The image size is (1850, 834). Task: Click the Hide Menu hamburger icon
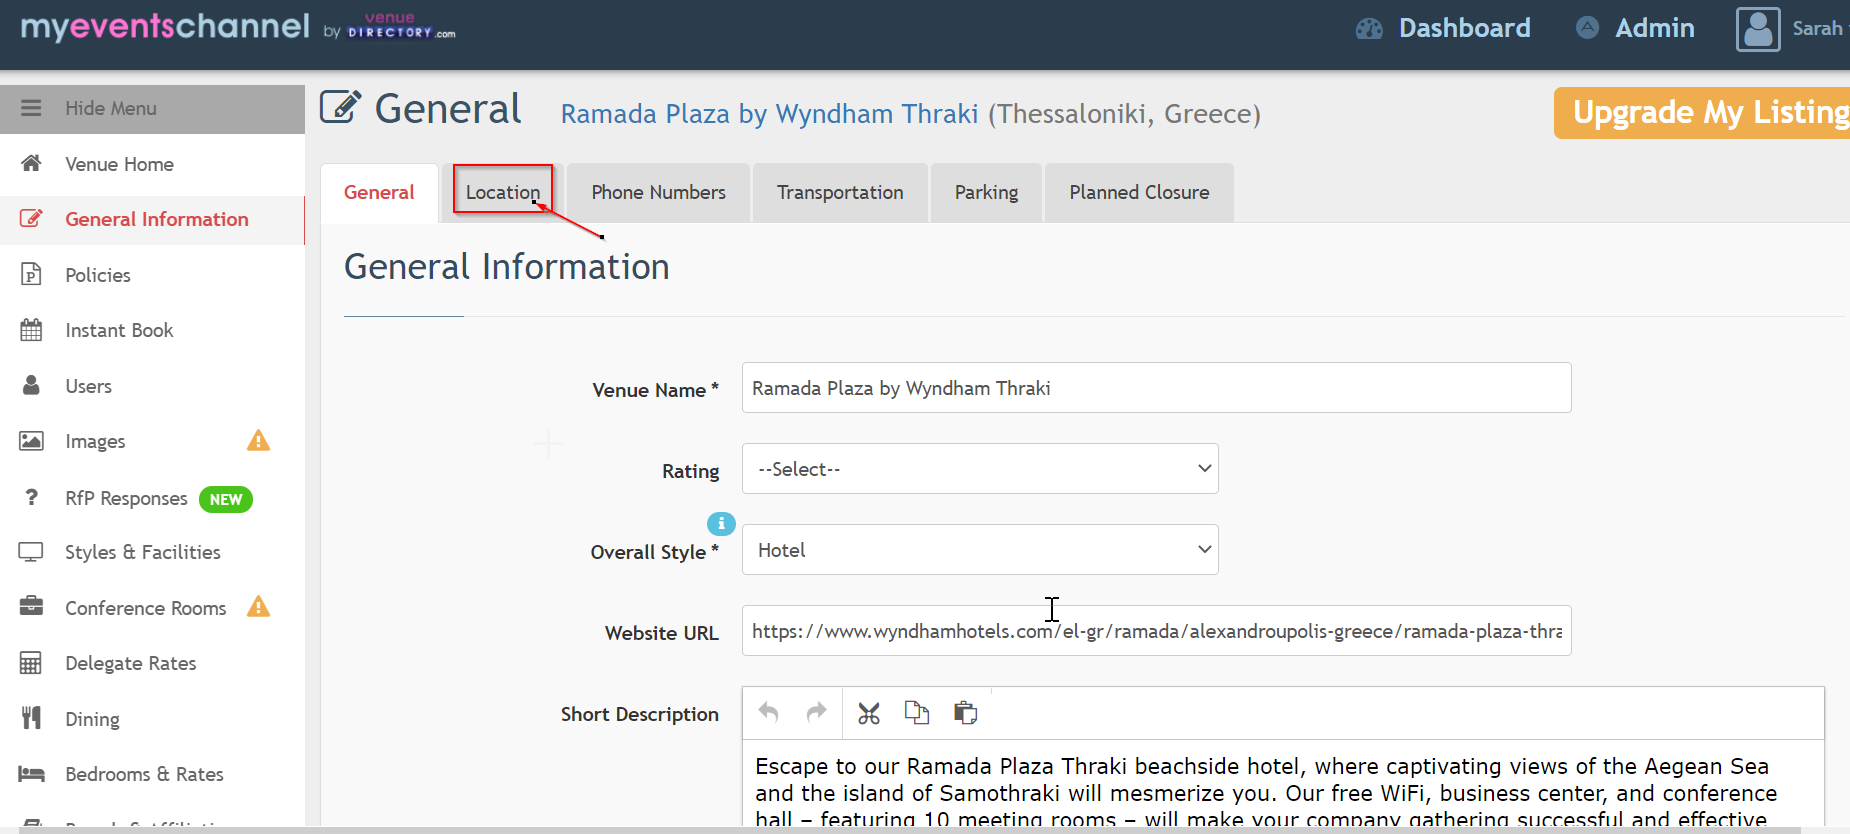pyautogui.click(x=31, y=108)
